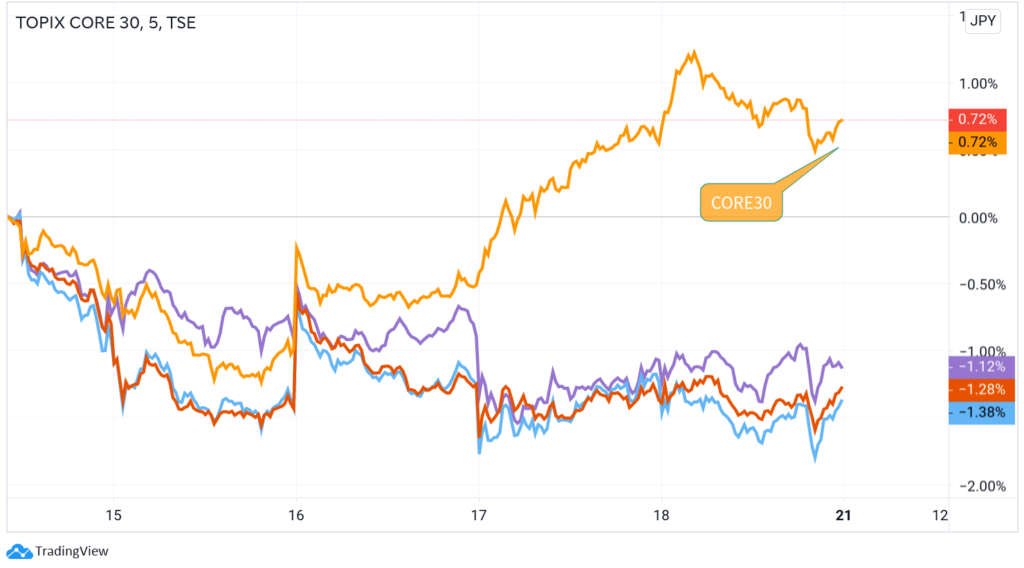Viewport: 1024px width, 568px height.
Task: Open the TradingView text link
Action: coord(71,551)
